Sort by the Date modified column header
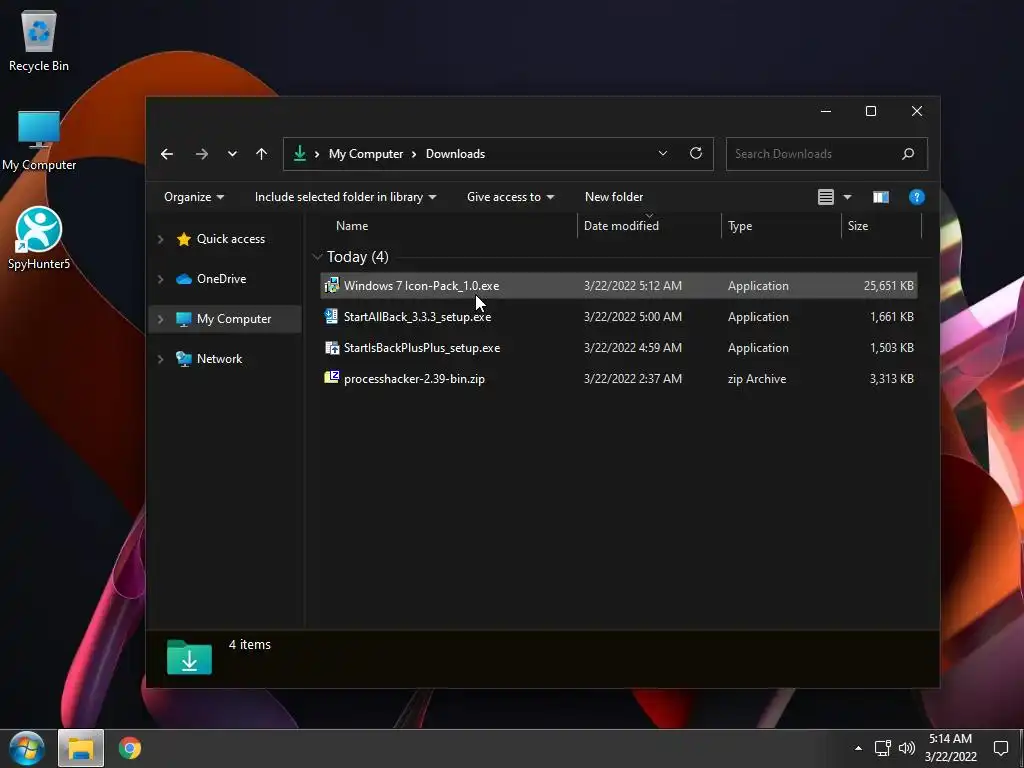The image size is (1024, 768). tap(649, 226)
